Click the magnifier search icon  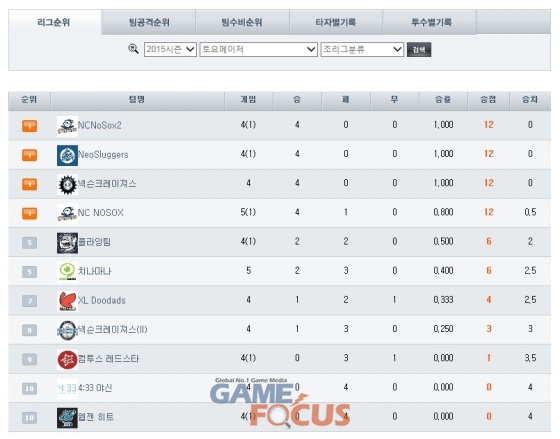pyautogui.click(x=133, y=49)
